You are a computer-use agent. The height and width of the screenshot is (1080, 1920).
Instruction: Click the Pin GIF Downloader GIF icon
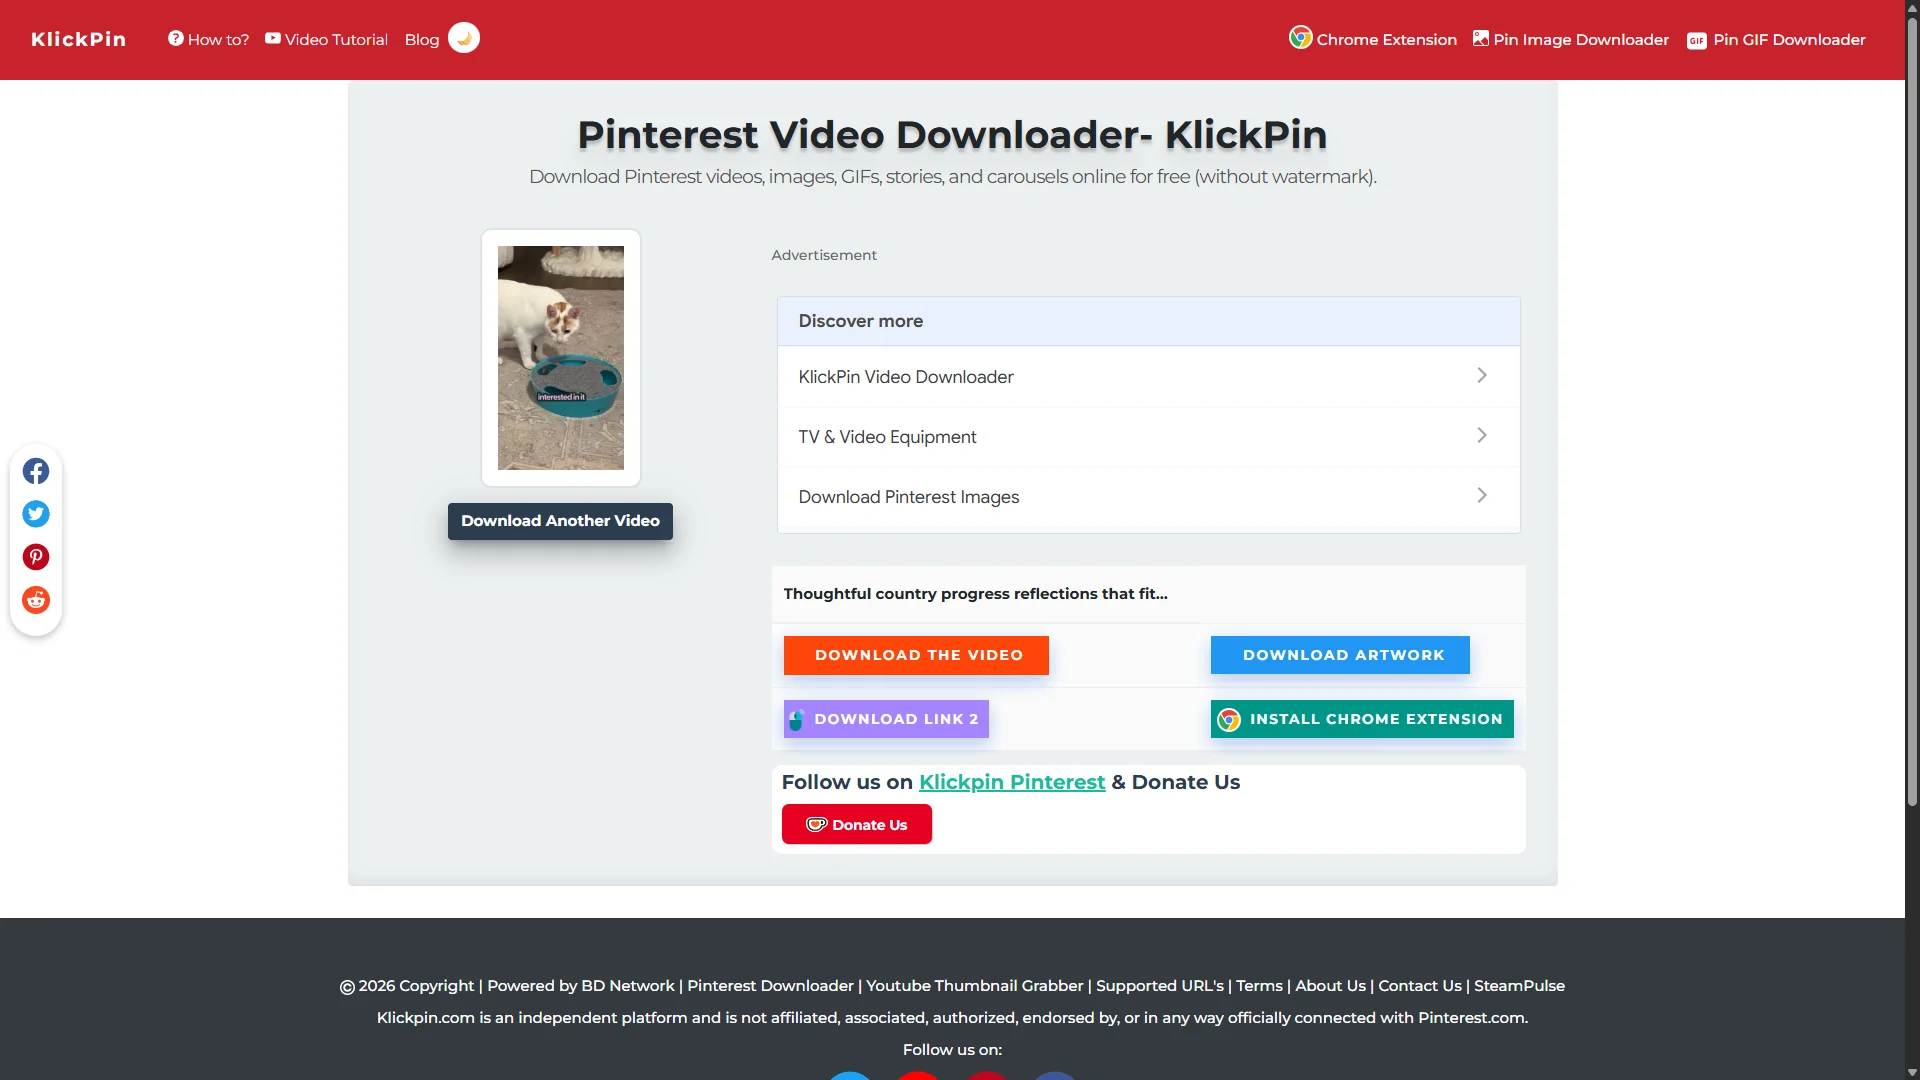point(1697,41)
